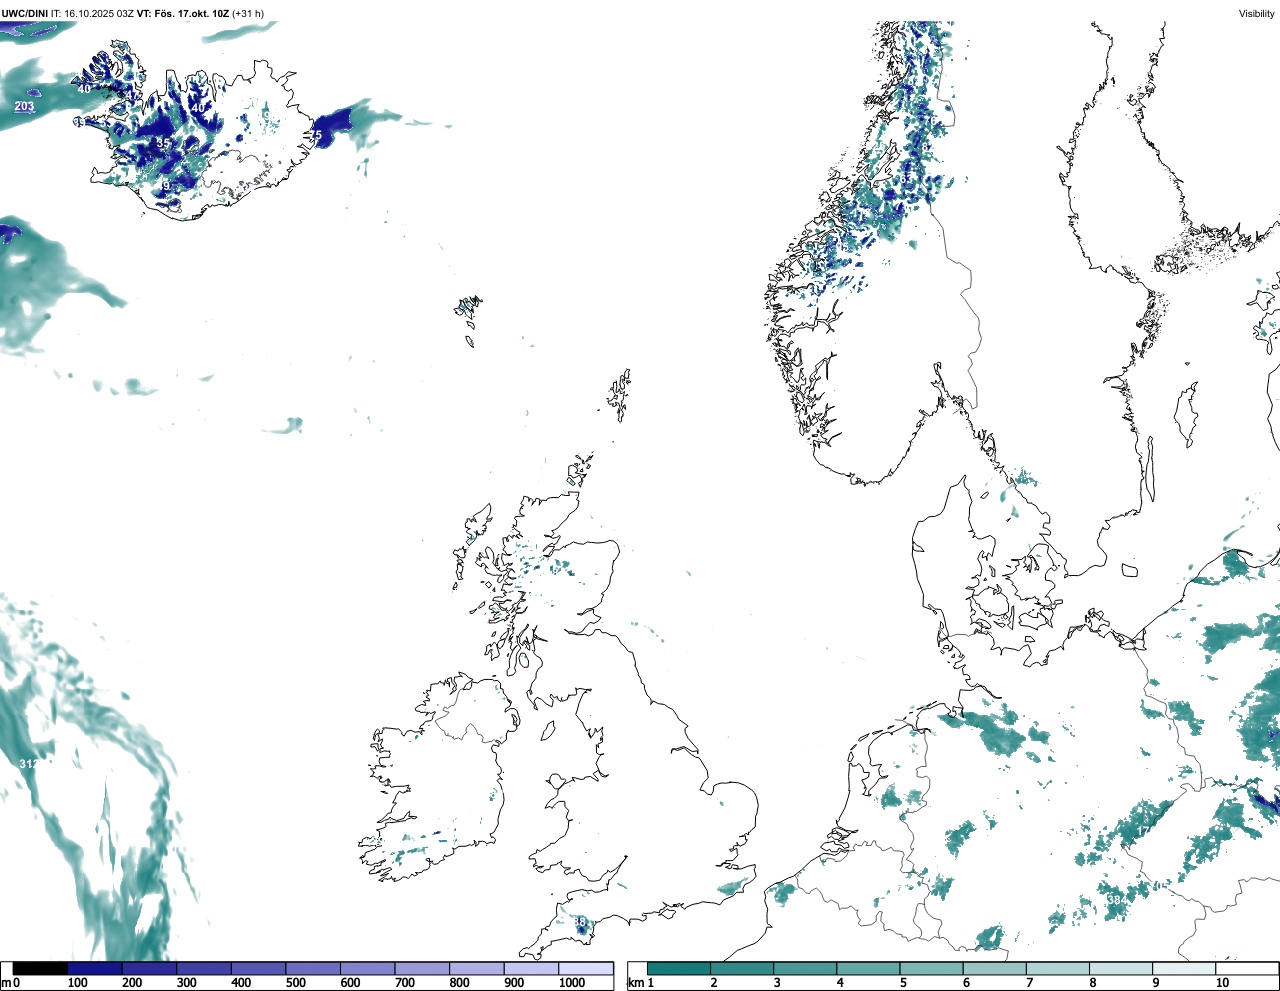
Task: Click the 'UWC/DINI' header text
Action: 25,13
